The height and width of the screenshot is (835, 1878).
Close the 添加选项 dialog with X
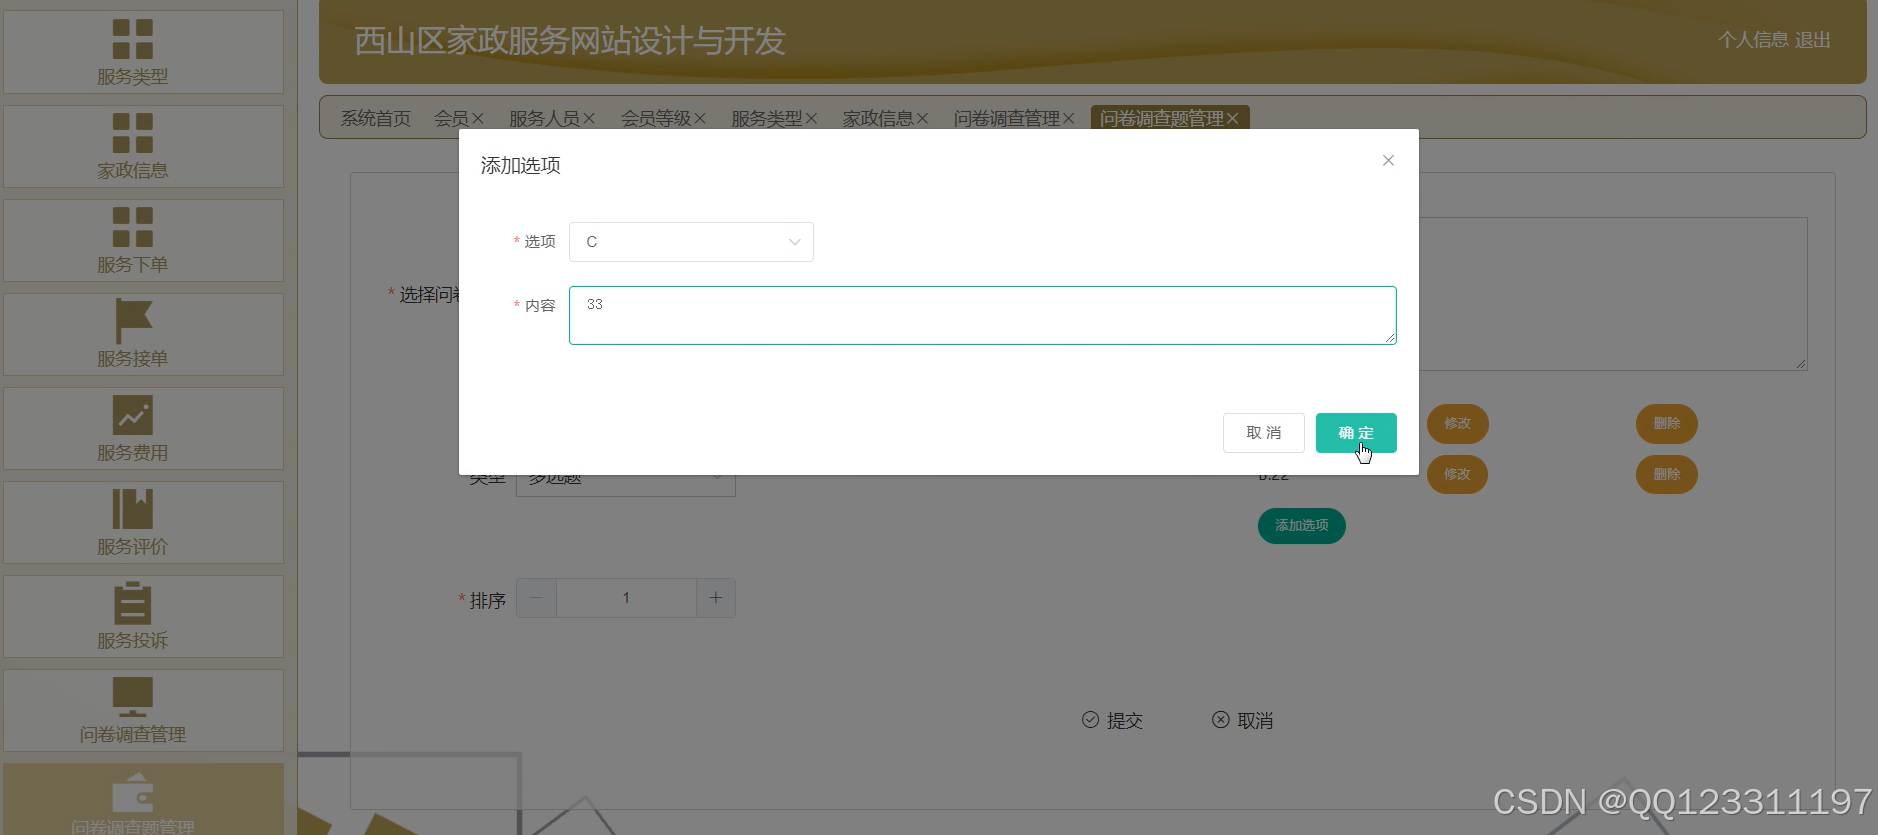tap(1388, 160)
